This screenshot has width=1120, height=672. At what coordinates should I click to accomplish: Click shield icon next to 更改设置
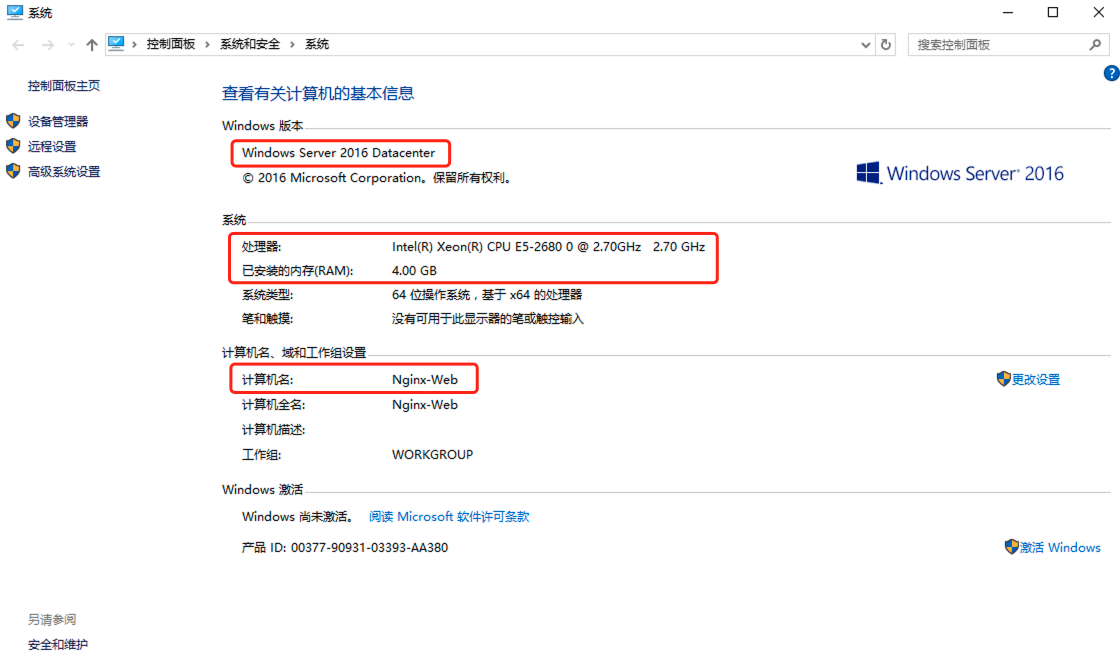(x=1004, y=378)
